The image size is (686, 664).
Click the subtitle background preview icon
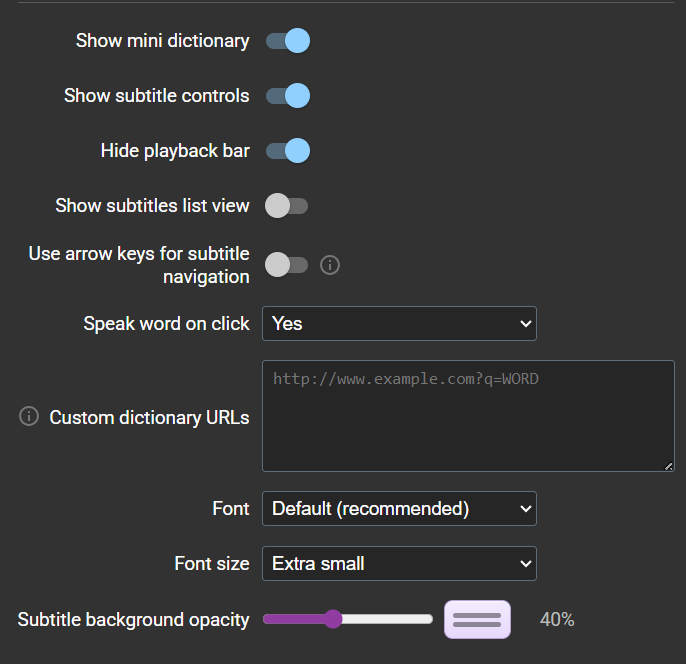coord(477,619)
